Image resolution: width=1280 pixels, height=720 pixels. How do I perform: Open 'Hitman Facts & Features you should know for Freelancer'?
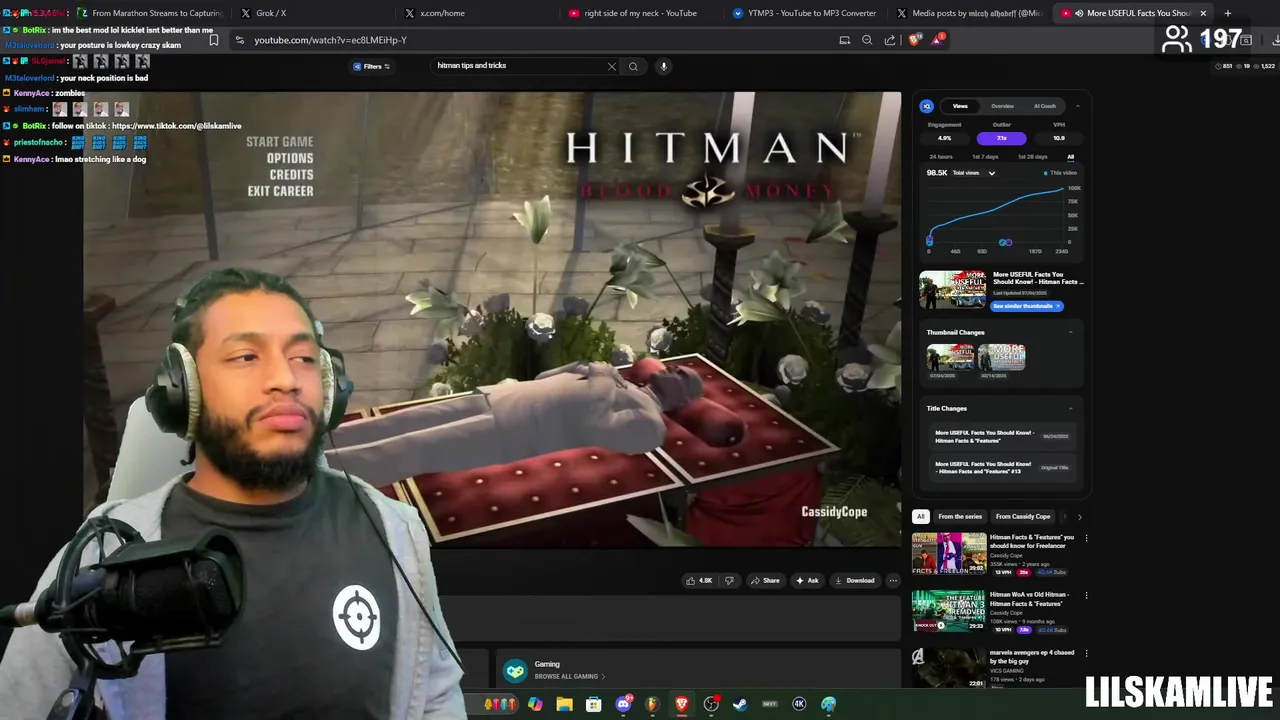click(1032, 541)
